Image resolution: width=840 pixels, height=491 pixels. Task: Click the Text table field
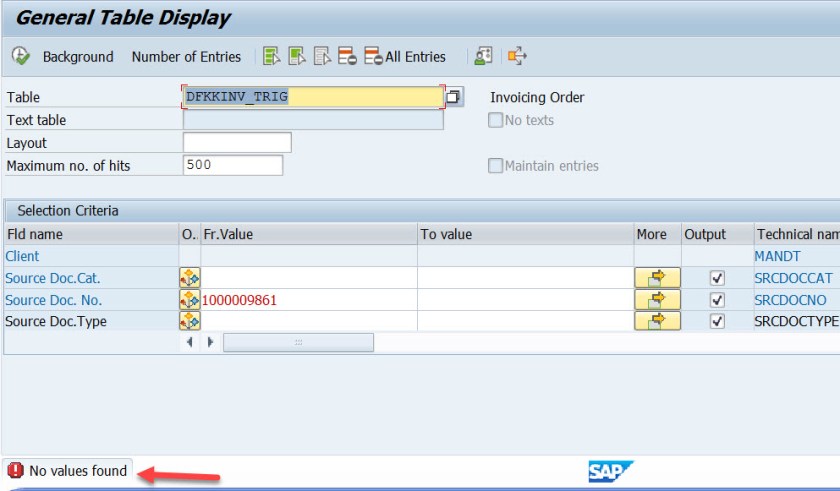point(313,120)
